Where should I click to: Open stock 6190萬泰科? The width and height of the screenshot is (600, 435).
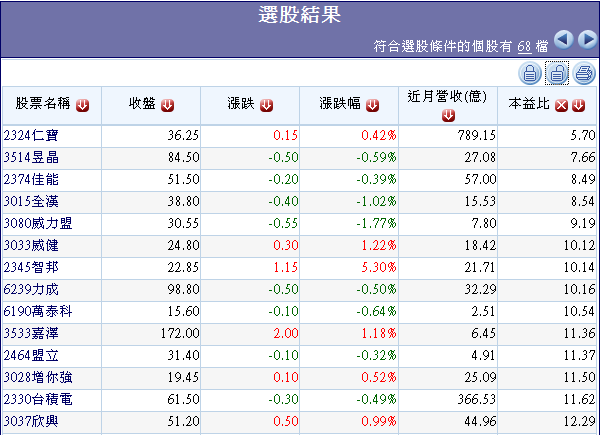point(38,311)
